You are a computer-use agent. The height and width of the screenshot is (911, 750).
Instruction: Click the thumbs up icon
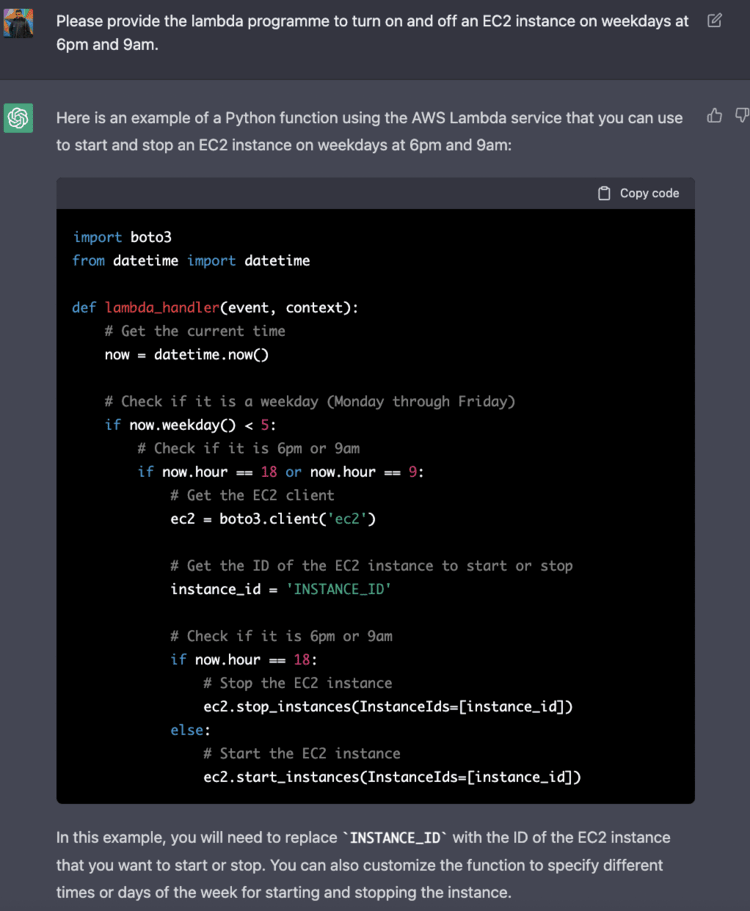tap(715, 116)
